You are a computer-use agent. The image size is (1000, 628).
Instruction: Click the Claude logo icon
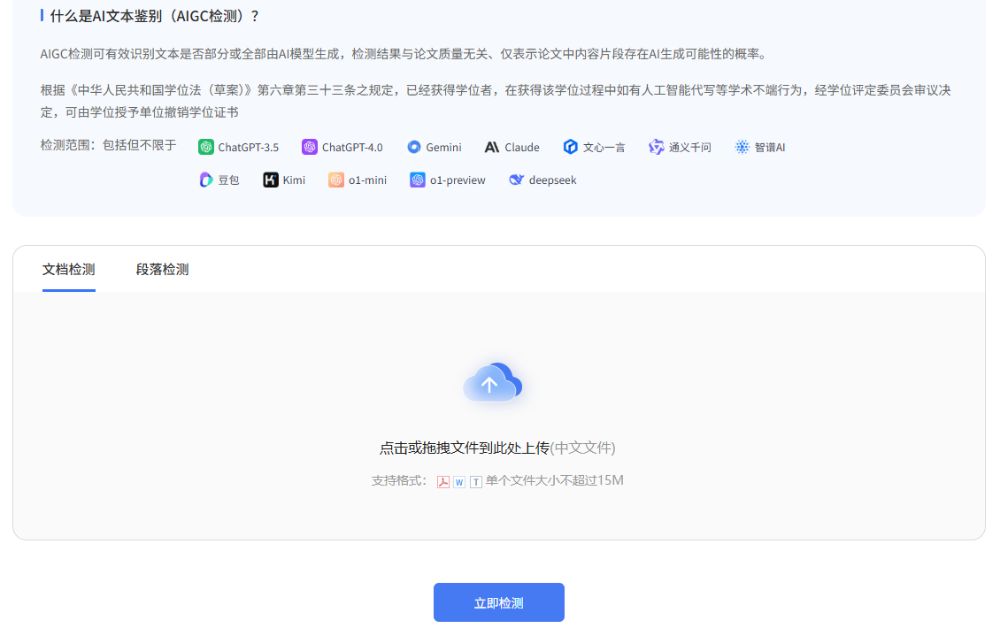pyautogui.click(x=492, y=147)
